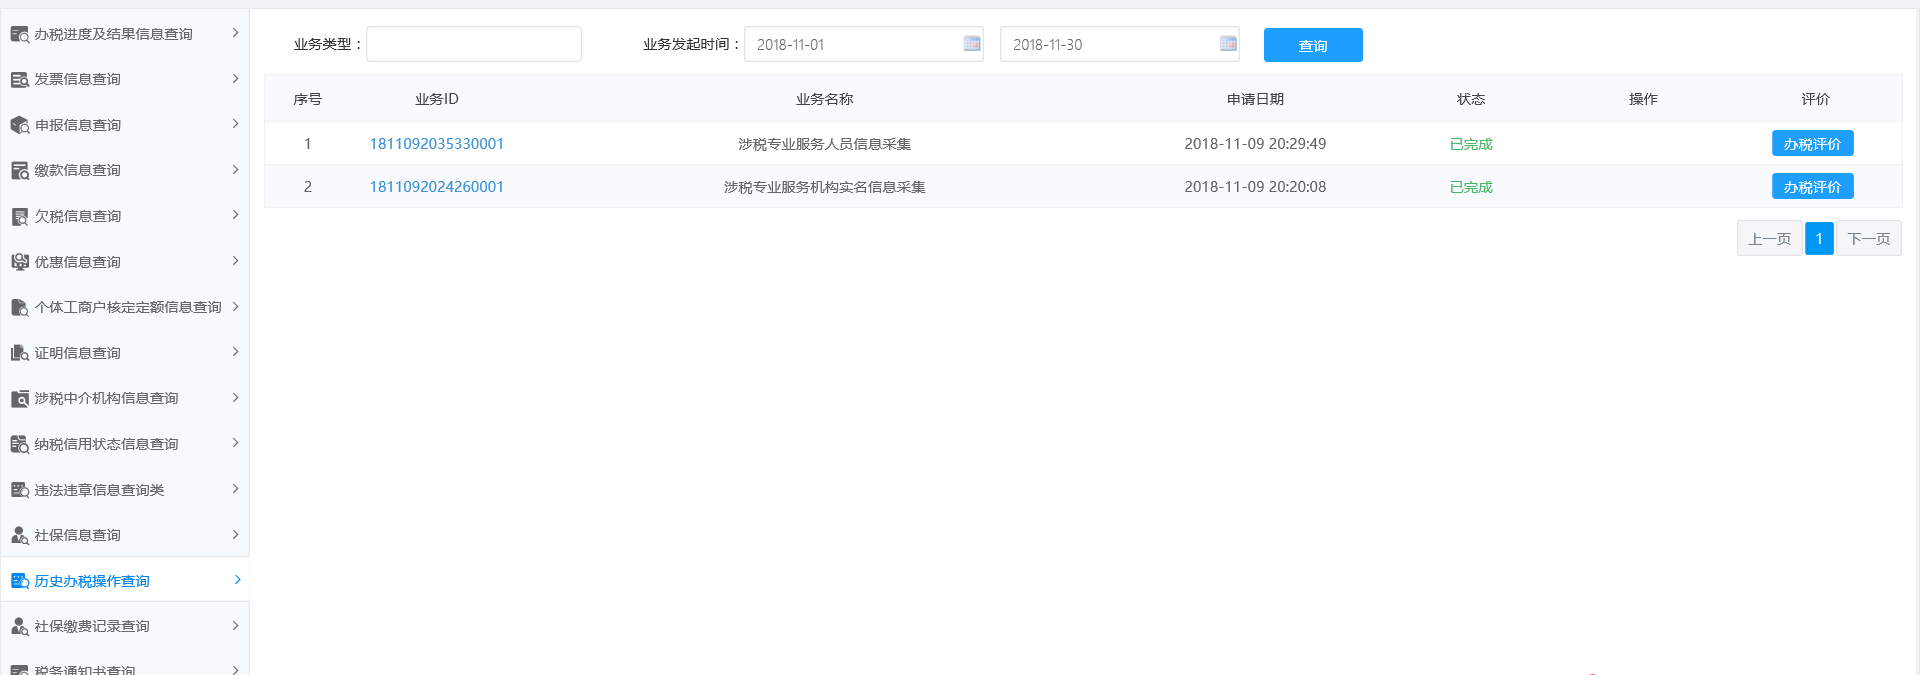This screenshot has height=675, width=1920.
Task: Click date cell 2018-11-09 20:29:49
Action: (1255, 144)
